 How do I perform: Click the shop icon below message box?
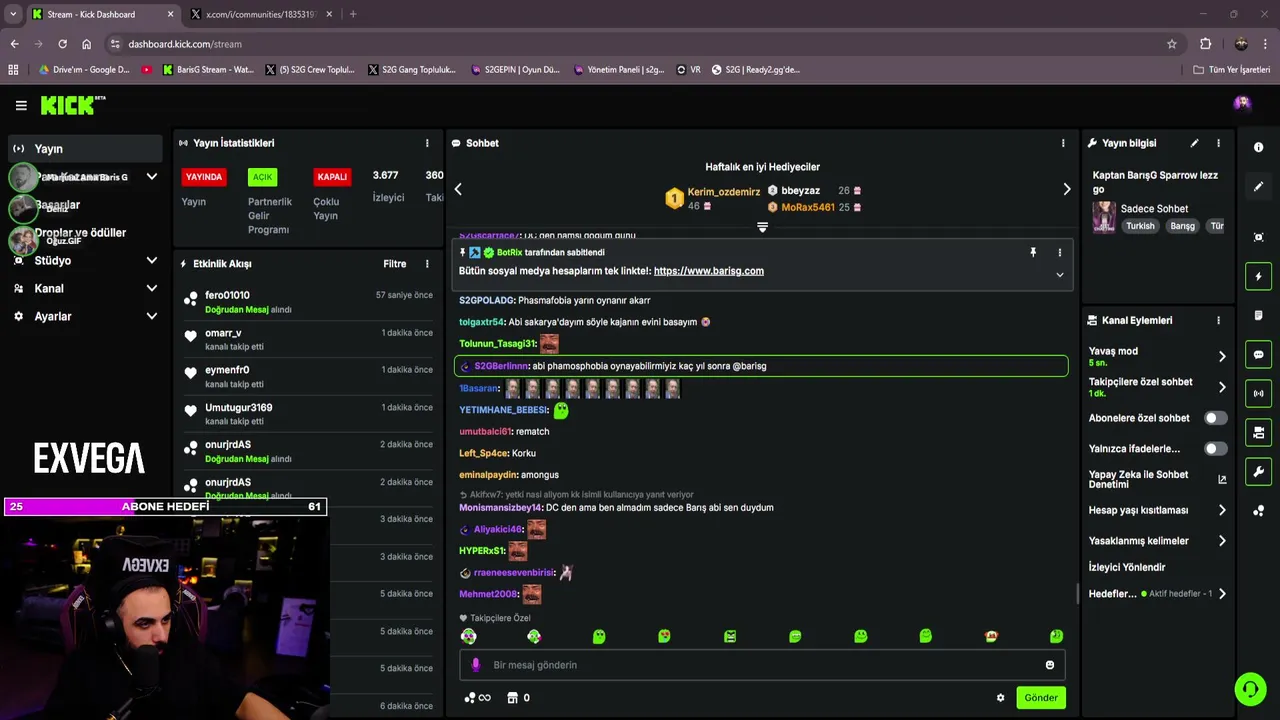513,698
